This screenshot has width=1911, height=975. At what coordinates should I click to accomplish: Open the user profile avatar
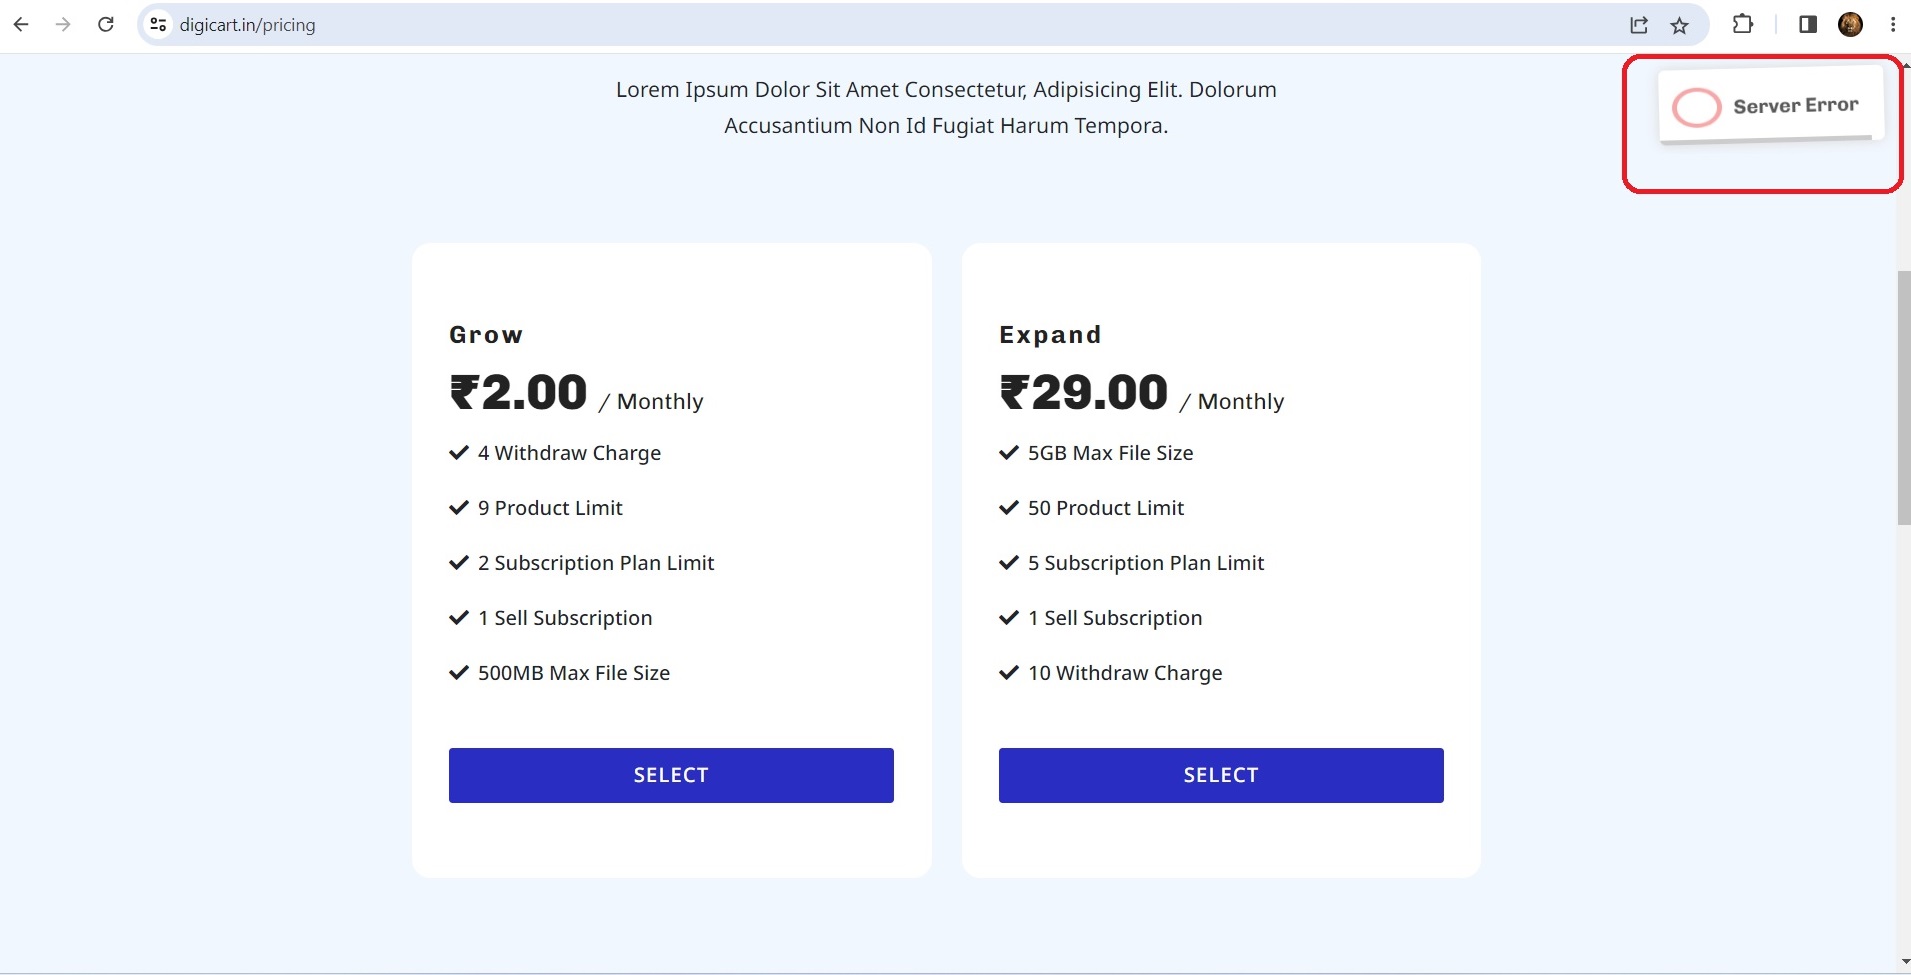pyautogui.click(x=1850, y=25)
